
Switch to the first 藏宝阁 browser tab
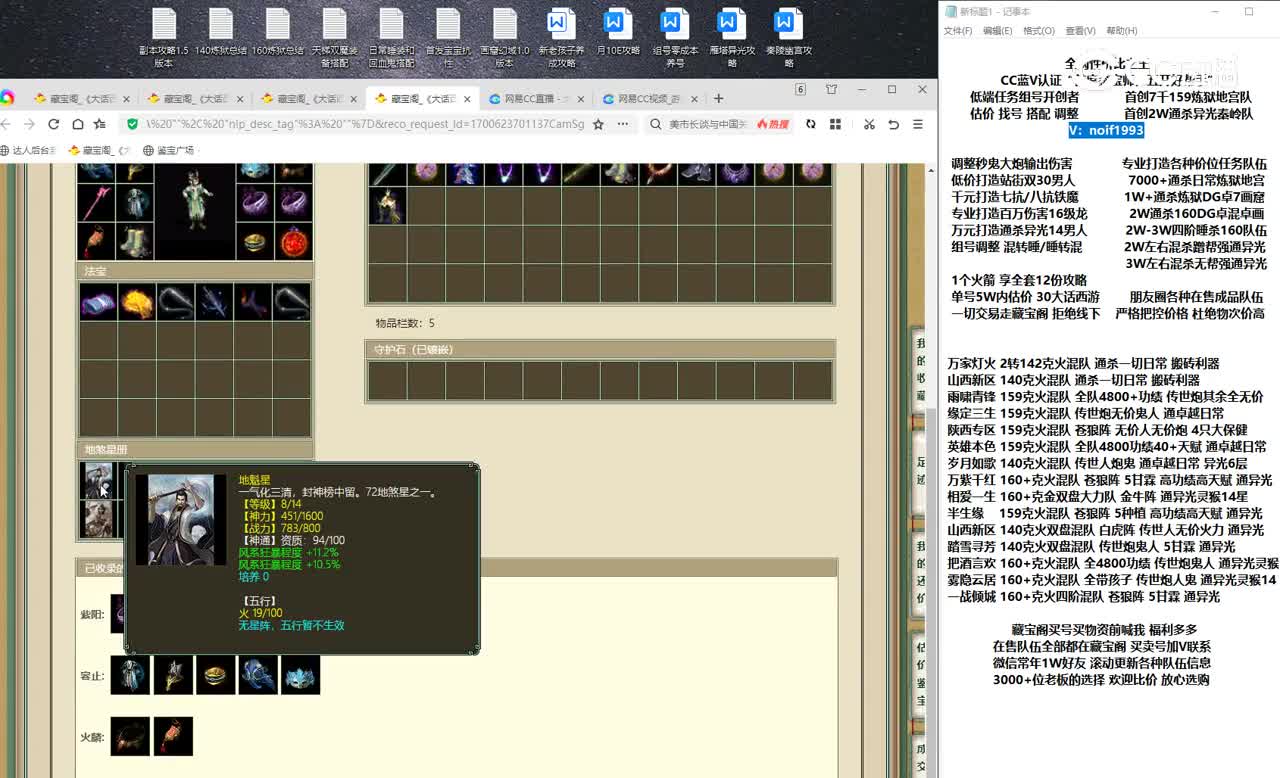(x=80, y=98)
